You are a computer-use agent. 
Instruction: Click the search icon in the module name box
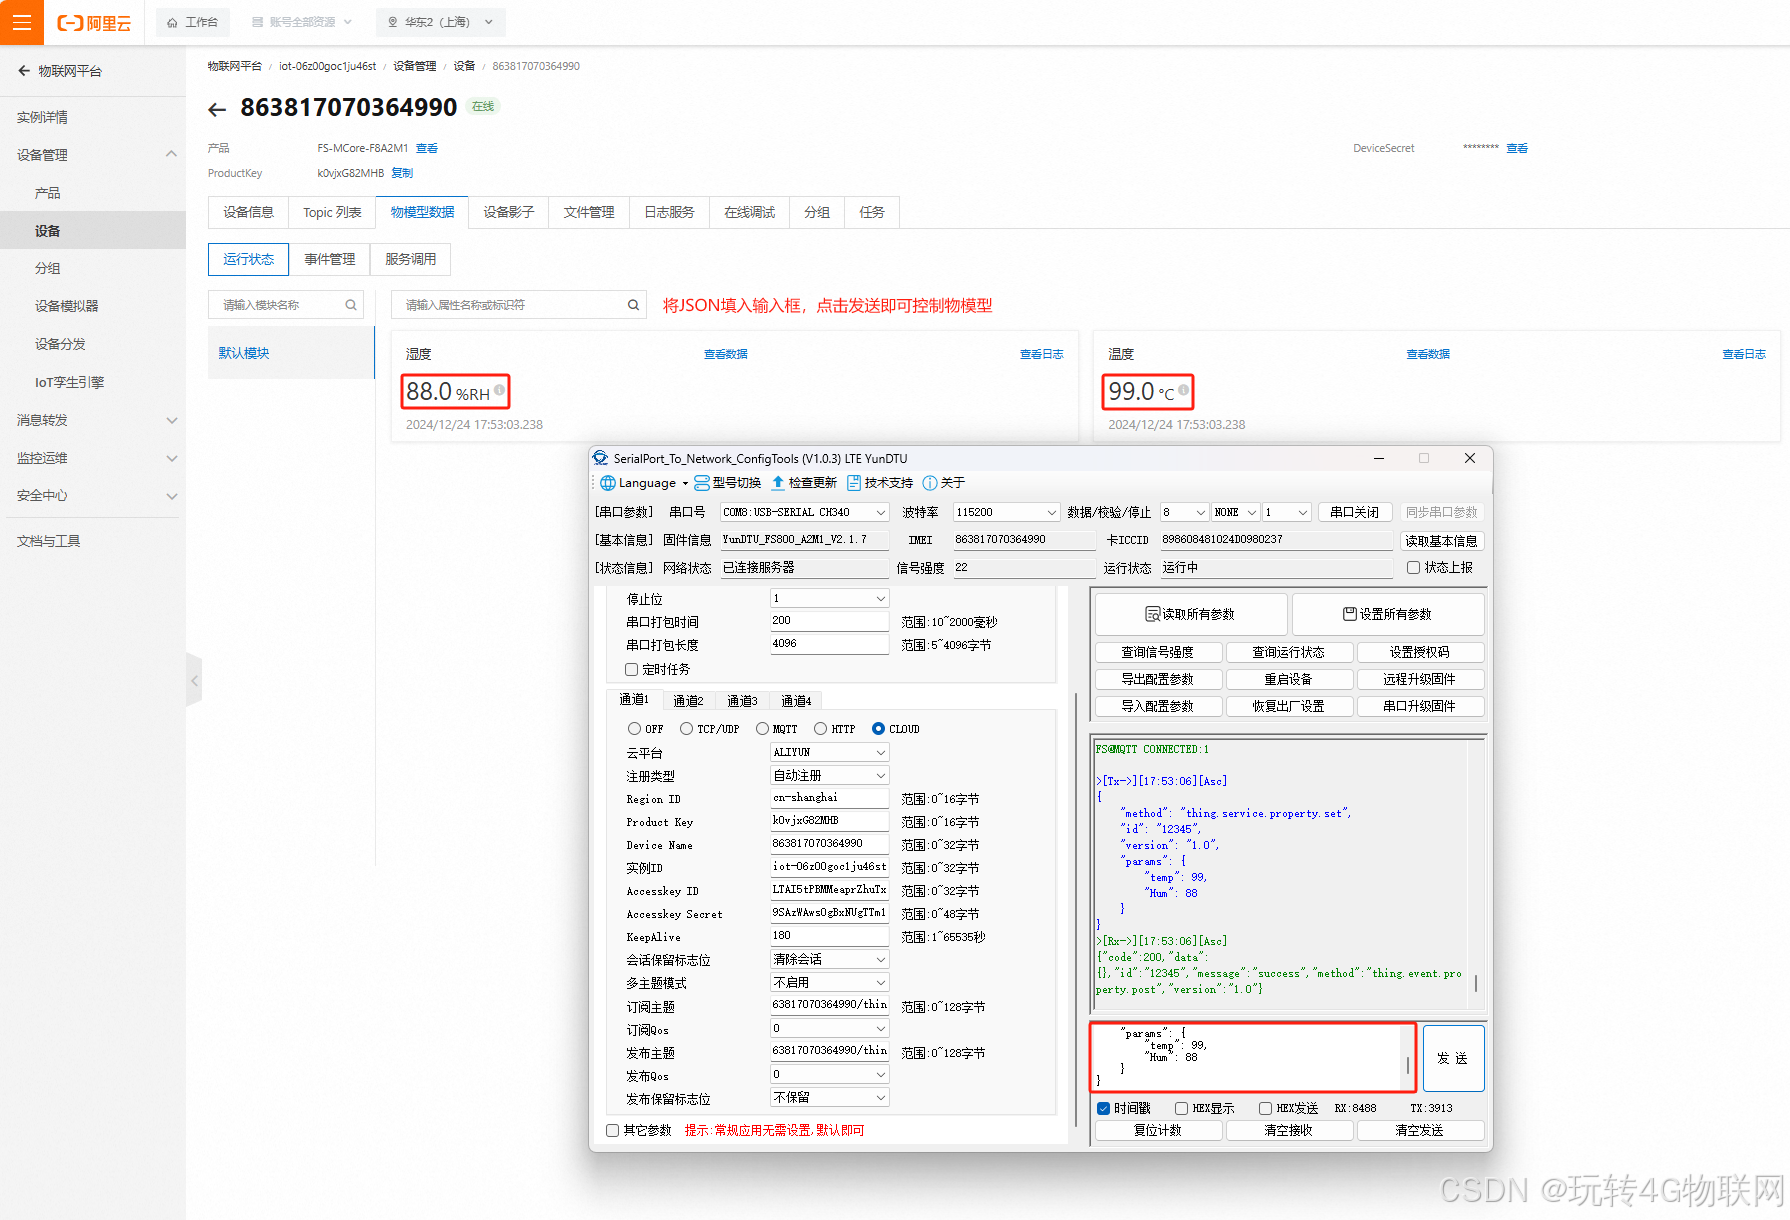tap(351, 305)
